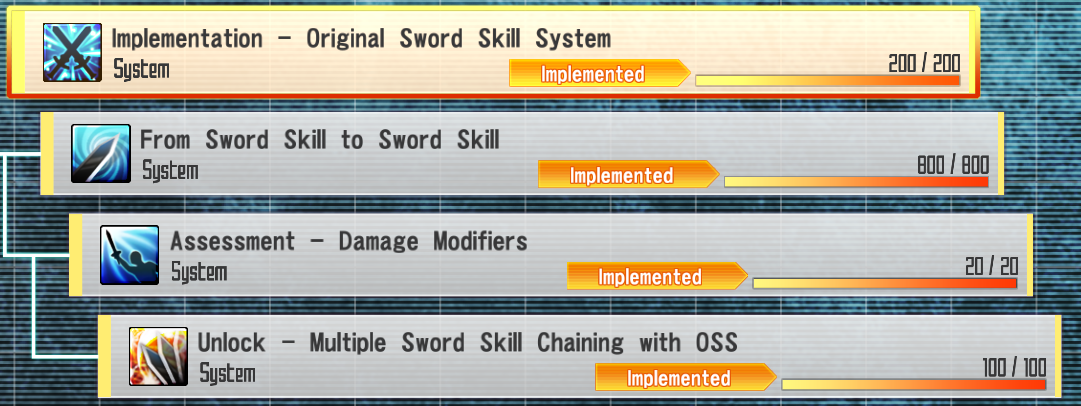Click the 800 / 800 progress bar
This screenshot has width=1081, height=406.
[x=857, y=182]
